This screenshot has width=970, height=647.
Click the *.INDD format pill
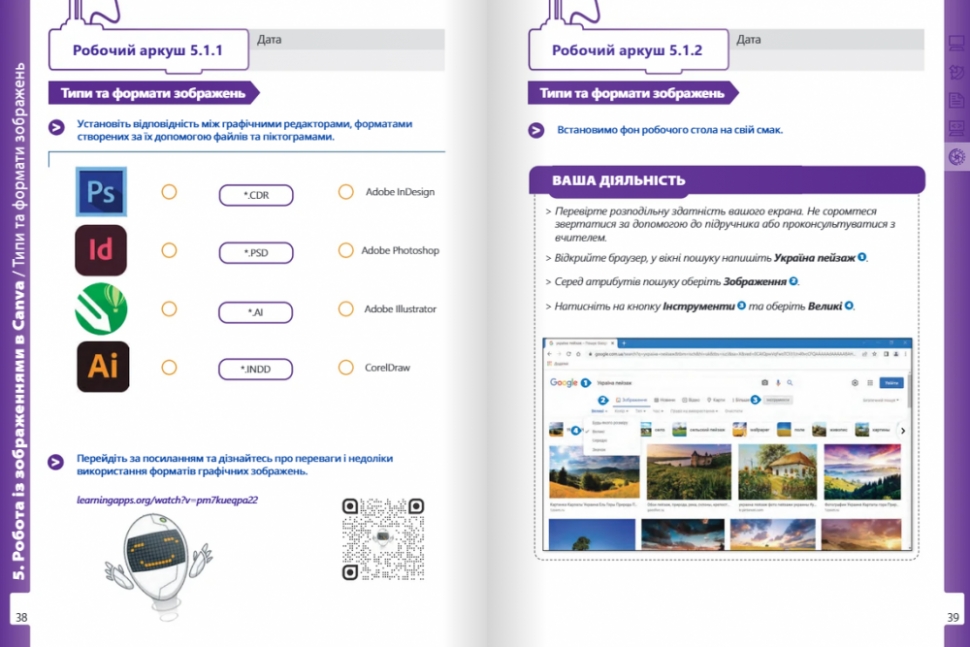(x=255, y=369)
